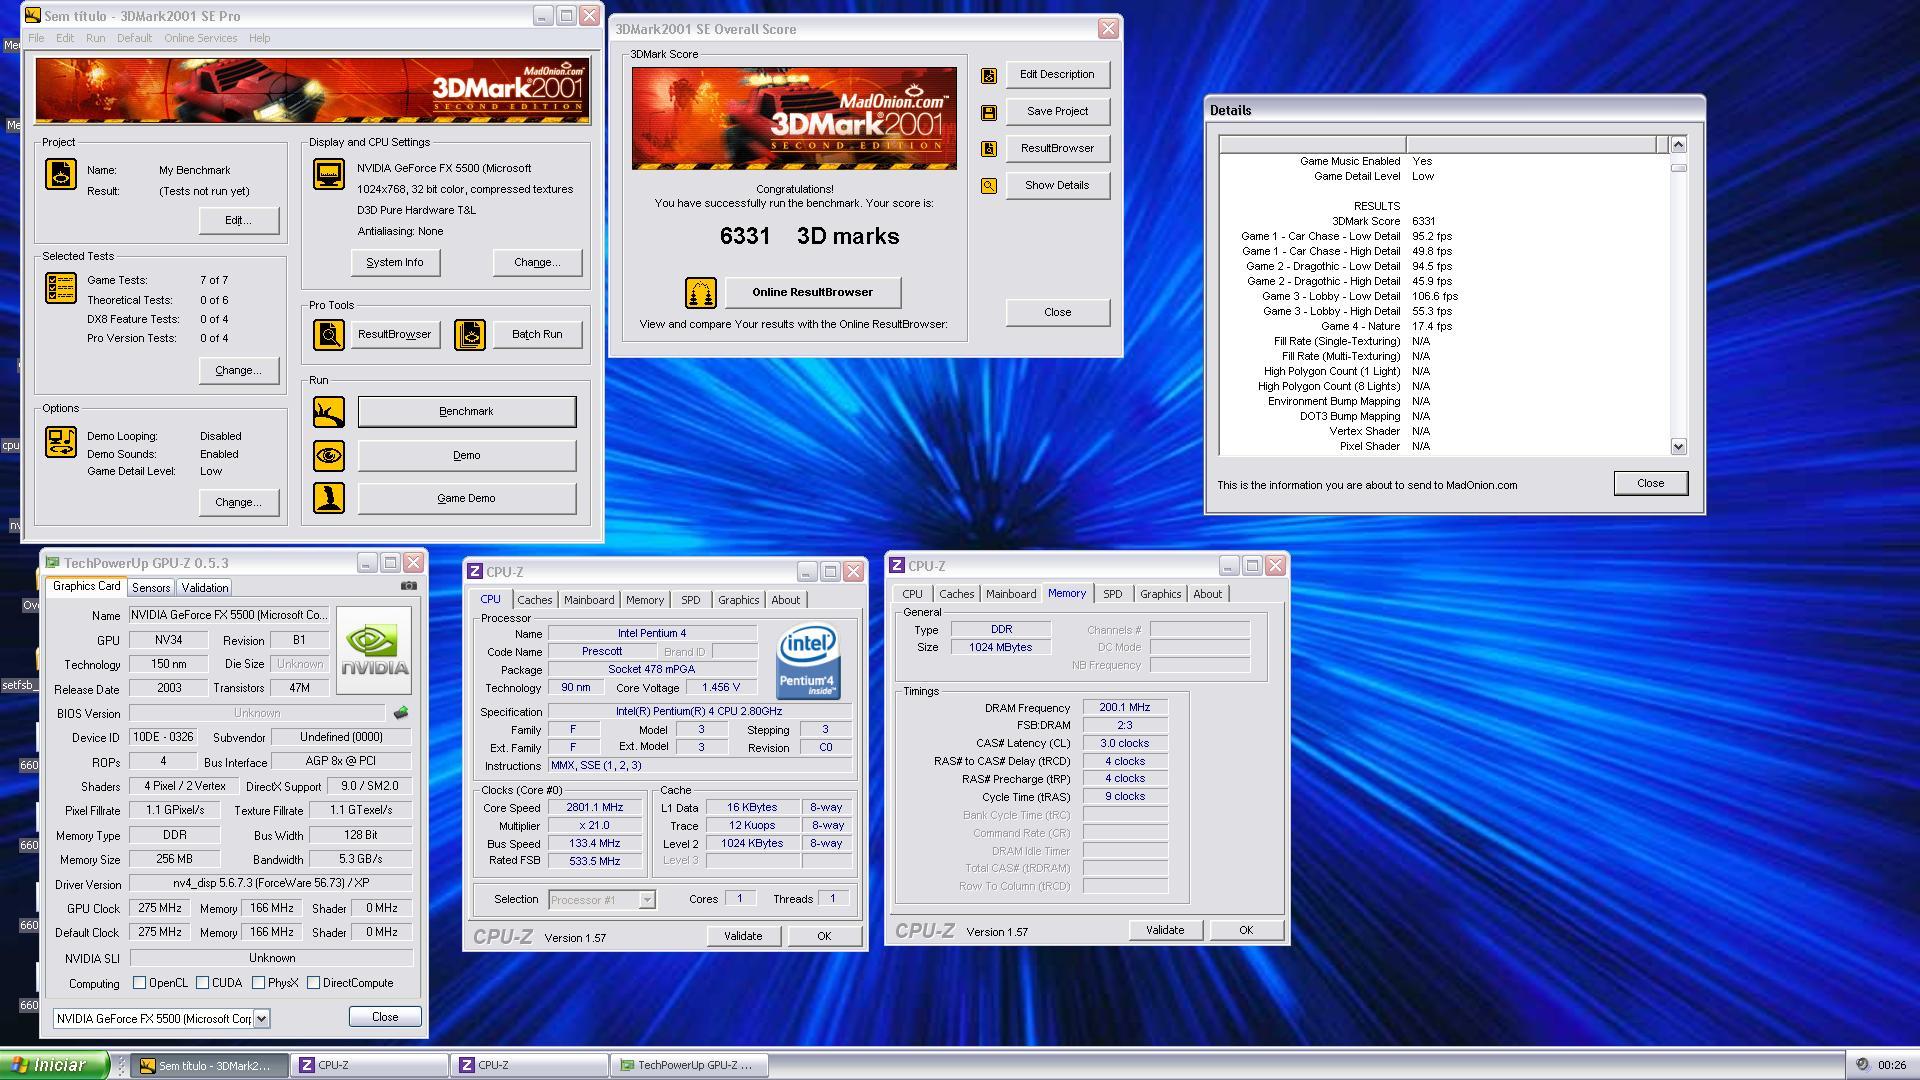Click the Selected Tests checklist icon

point(60,288)
